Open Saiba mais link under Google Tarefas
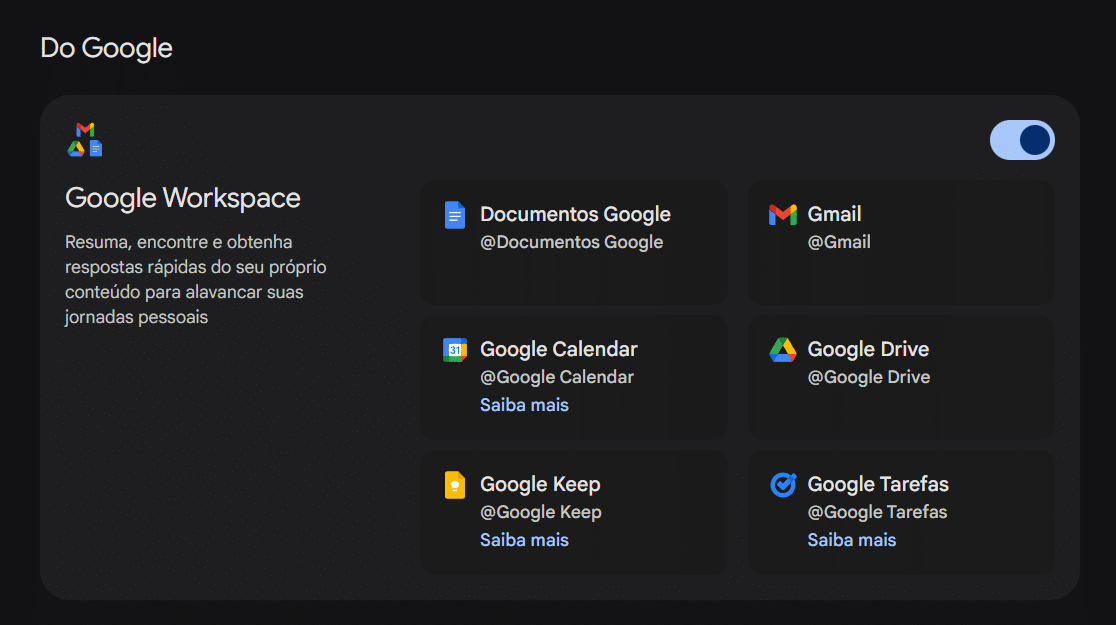1116x625 pixels. pos(852,540)
